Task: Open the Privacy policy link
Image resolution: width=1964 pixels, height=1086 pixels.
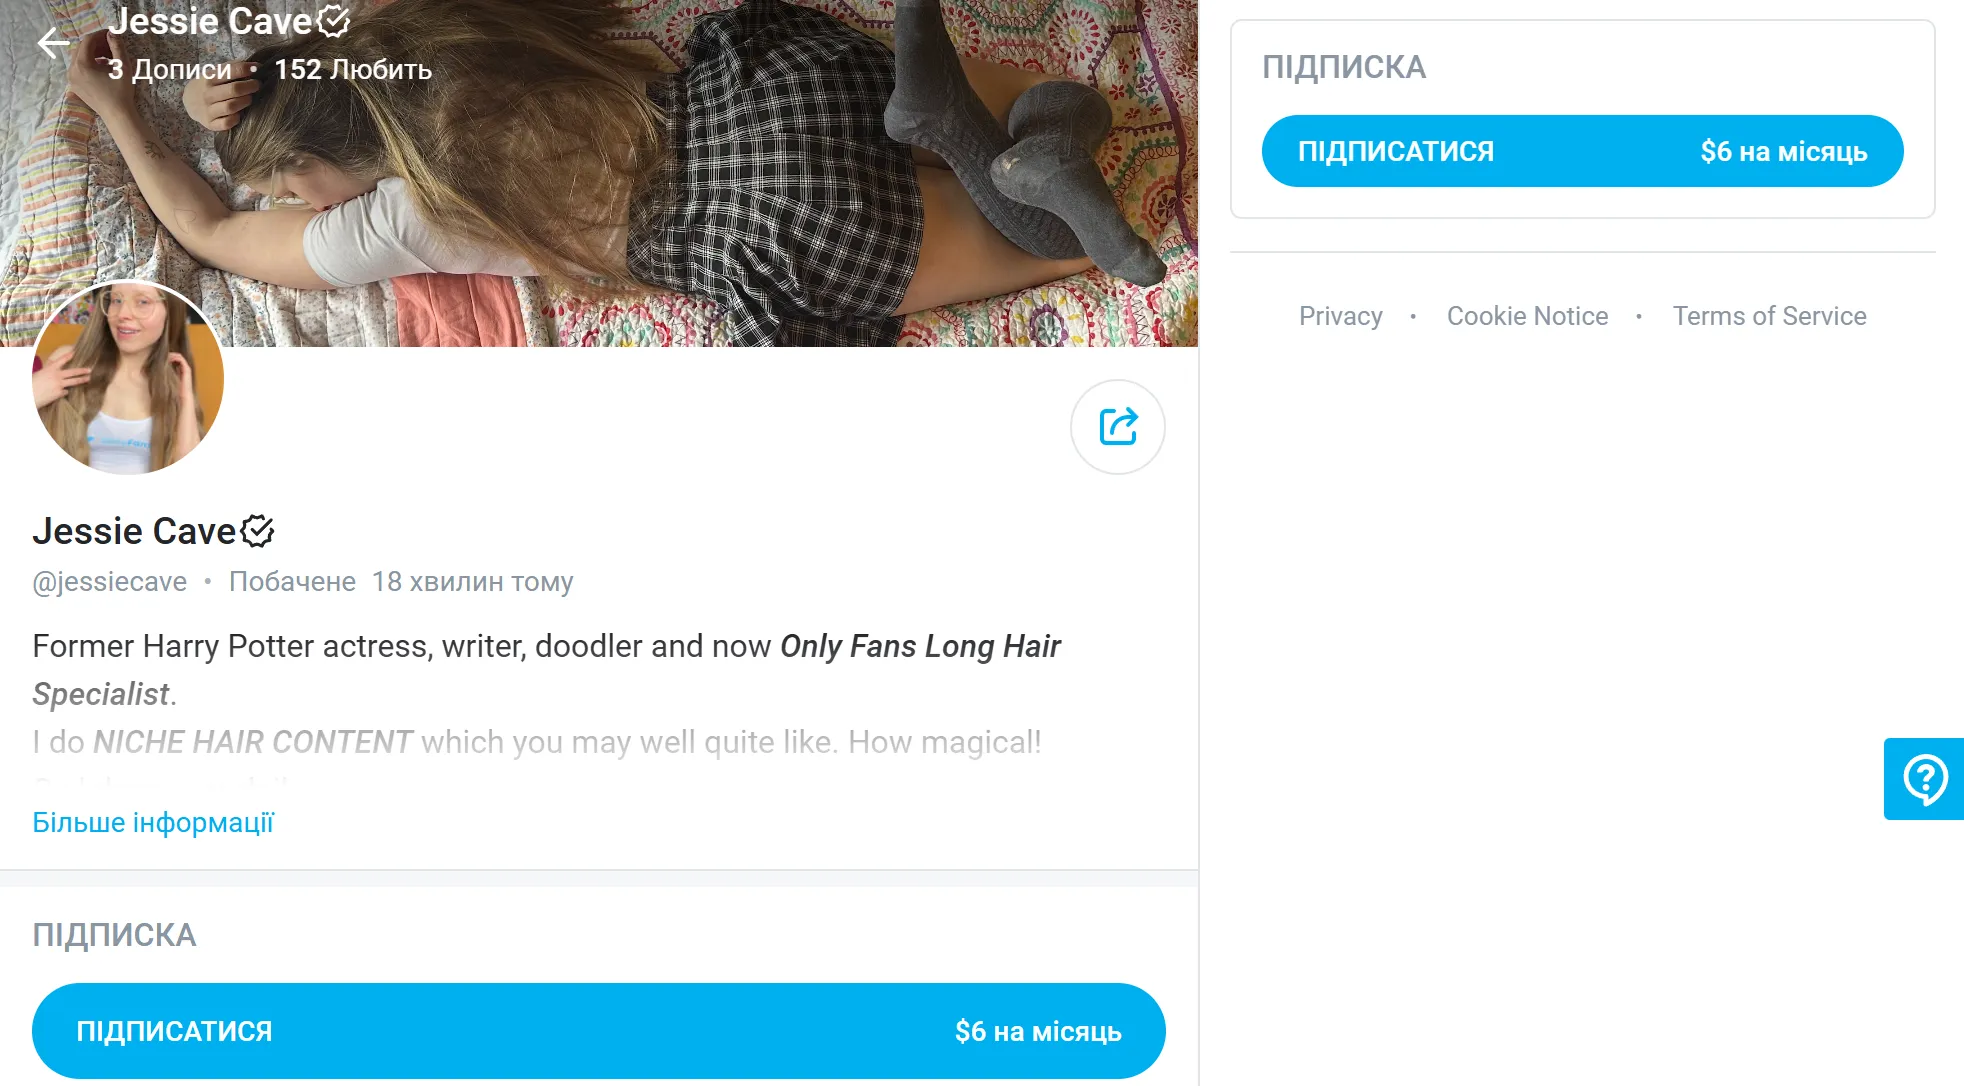Action: 1340,315
